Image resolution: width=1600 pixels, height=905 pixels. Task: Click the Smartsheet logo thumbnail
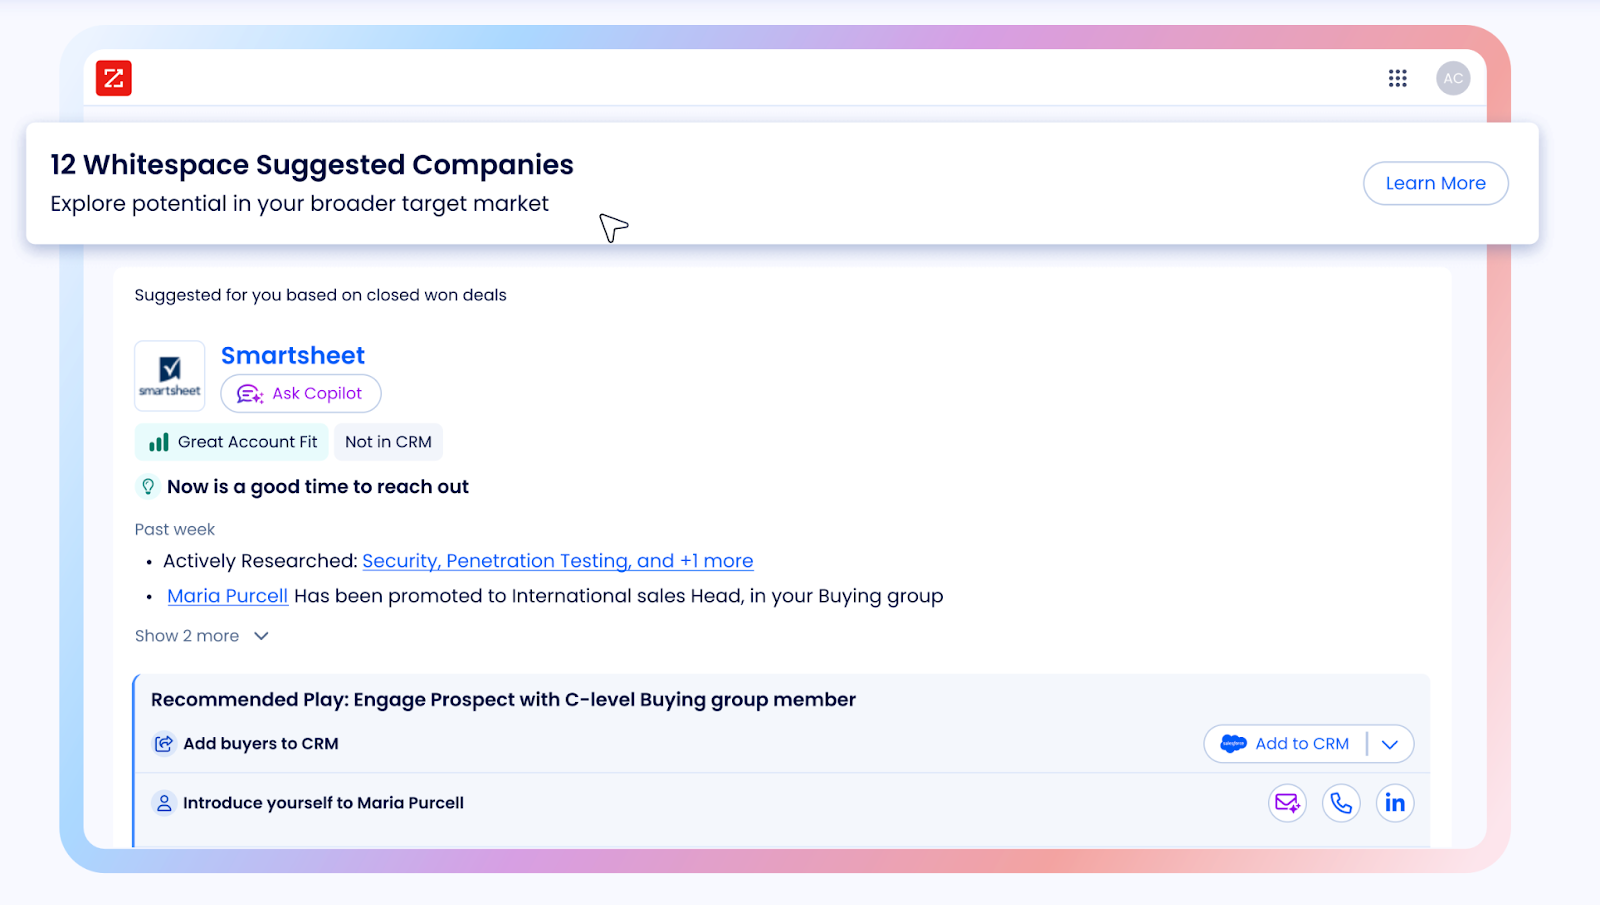click(x=170, y=376)
